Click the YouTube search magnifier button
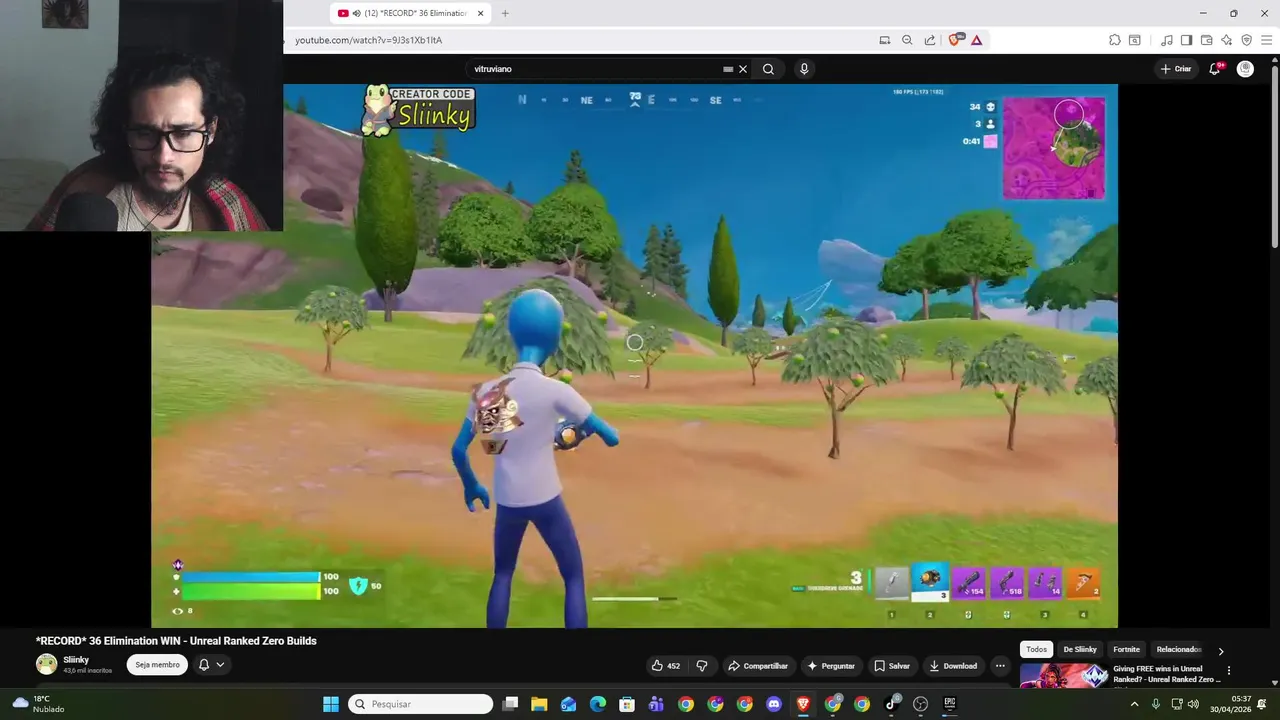Image resolution: width=1280 pixels, height=720 pixels. pos(768,69)
